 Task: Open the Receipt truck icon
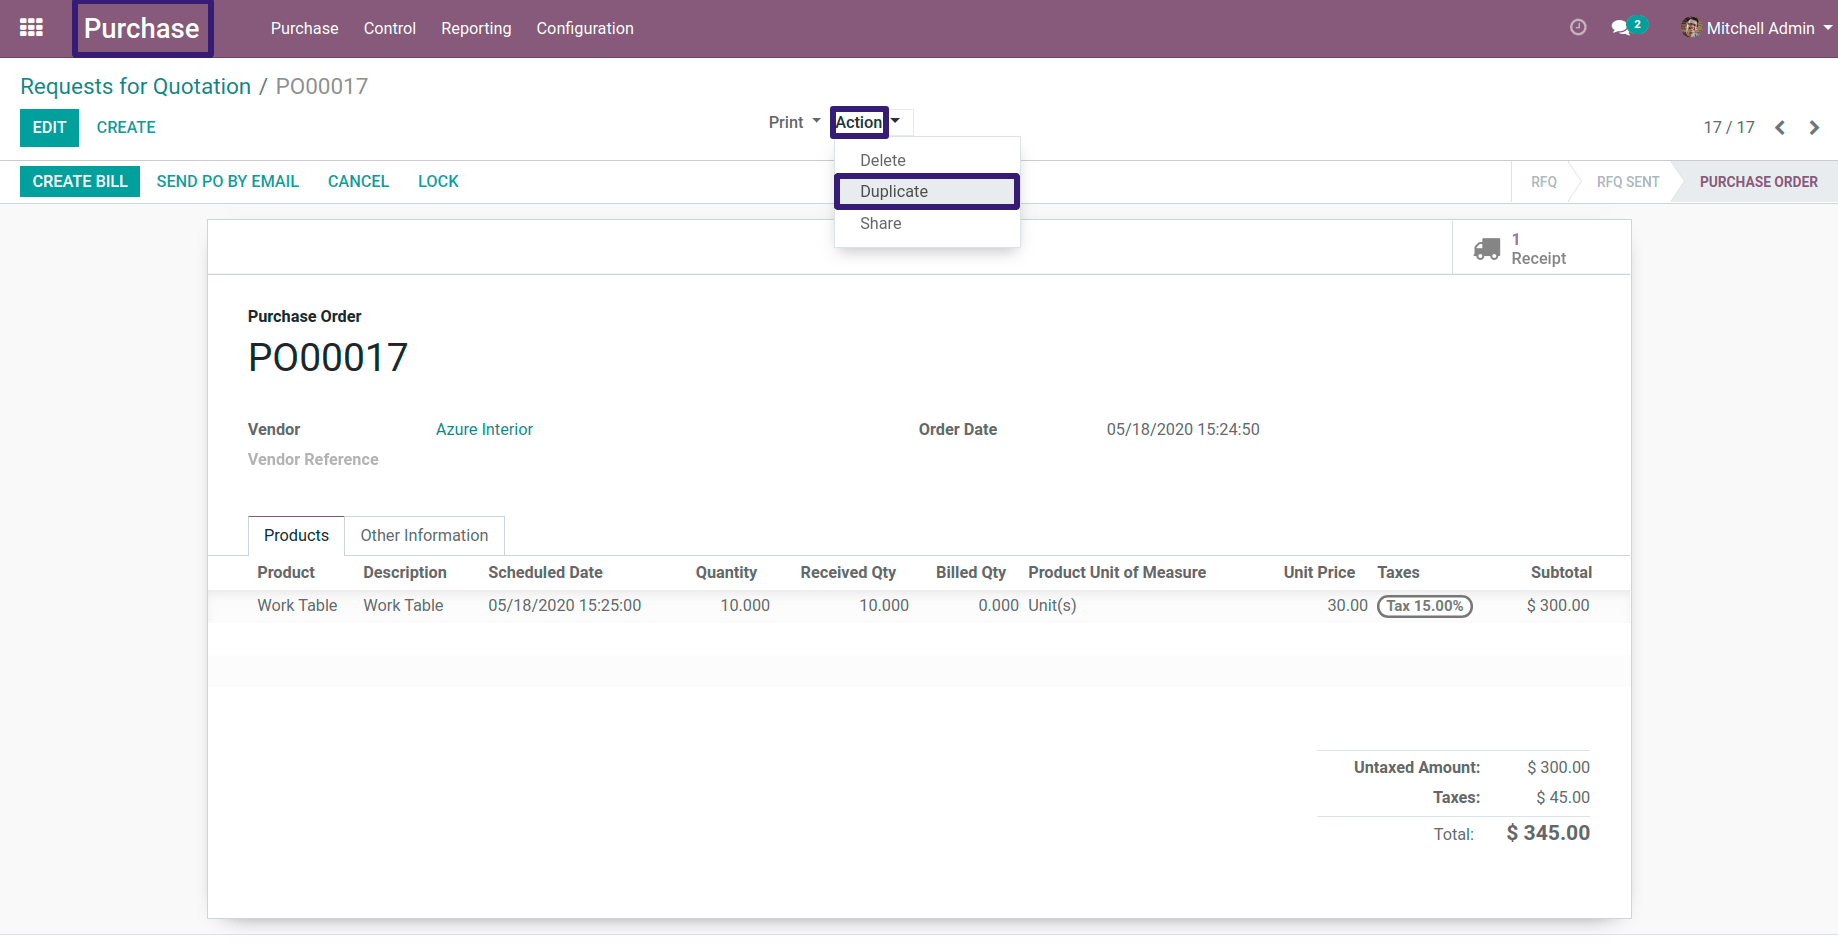[1487, 248]
